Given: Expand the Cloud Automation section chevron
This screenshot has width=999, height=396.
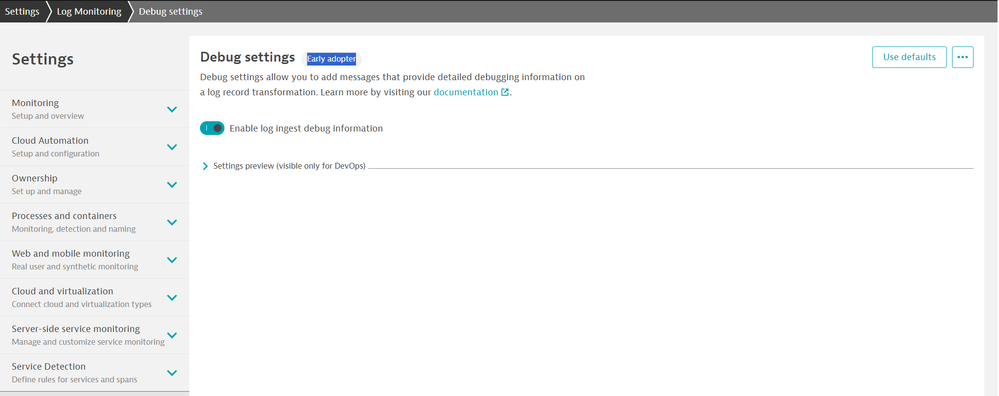Looking at the screenshot, I should [x=171, y=146].
